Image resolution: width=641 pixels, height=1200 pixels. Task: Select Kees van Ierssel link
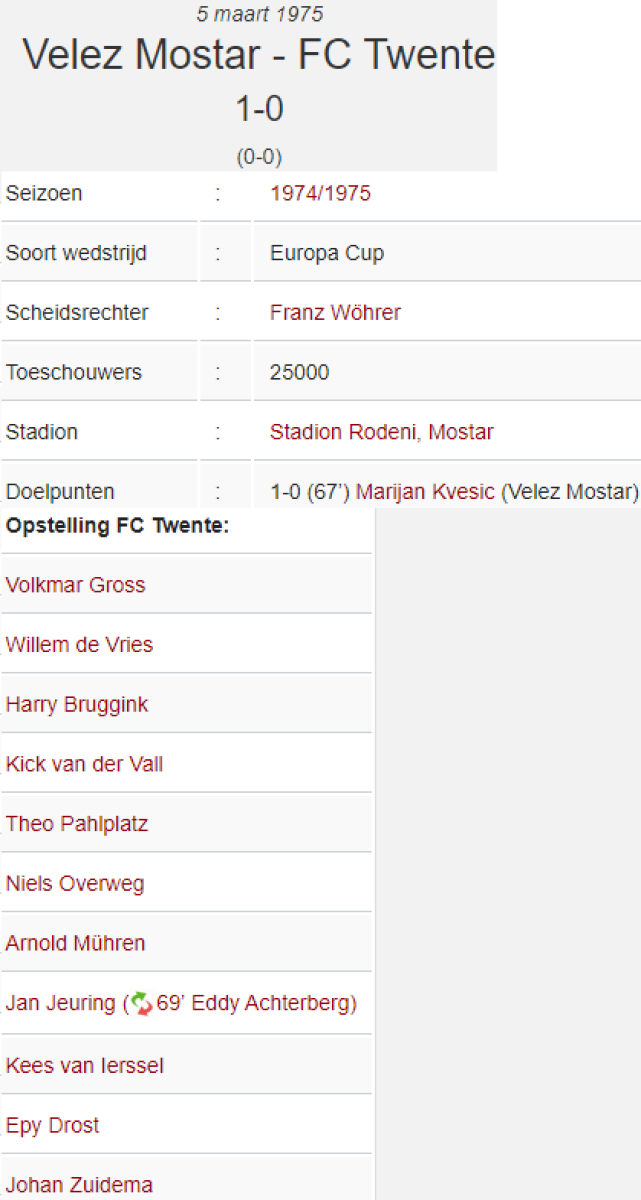(x=84, y=1066)
